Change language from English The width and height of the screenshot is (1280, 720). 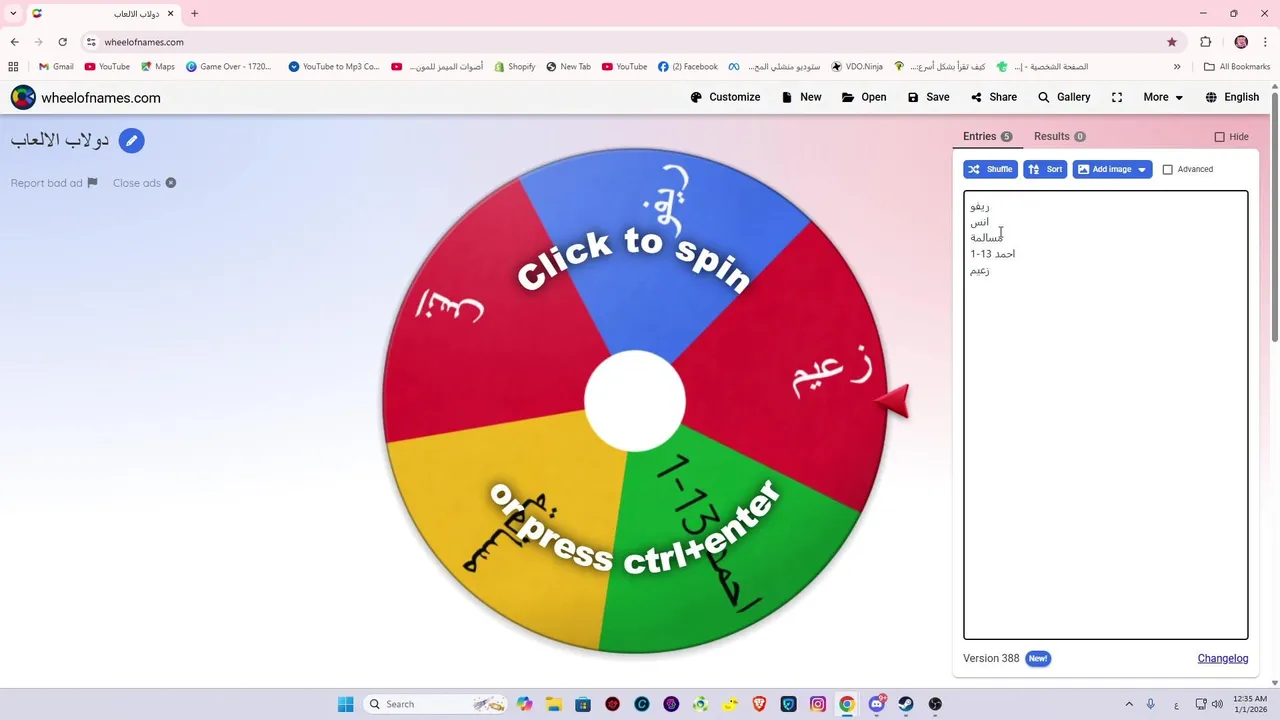point(1232,97)
